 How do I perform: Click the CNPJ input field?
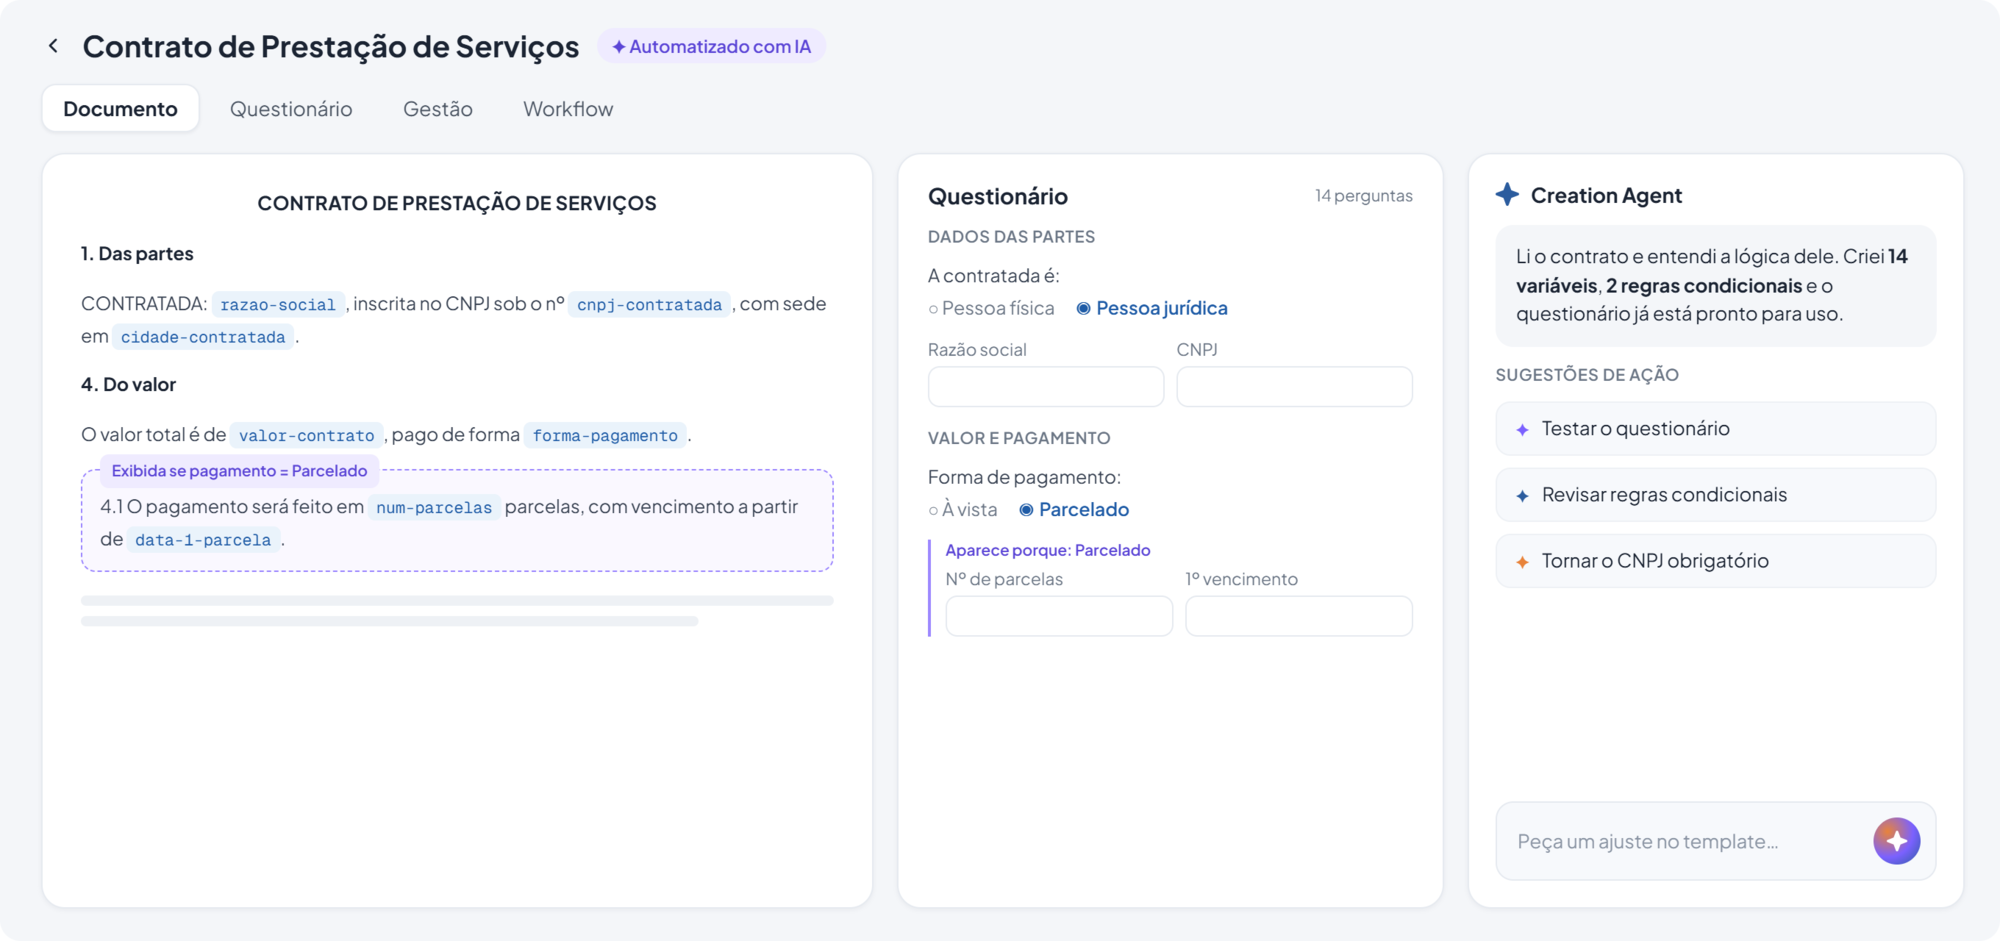(1294, 386)
